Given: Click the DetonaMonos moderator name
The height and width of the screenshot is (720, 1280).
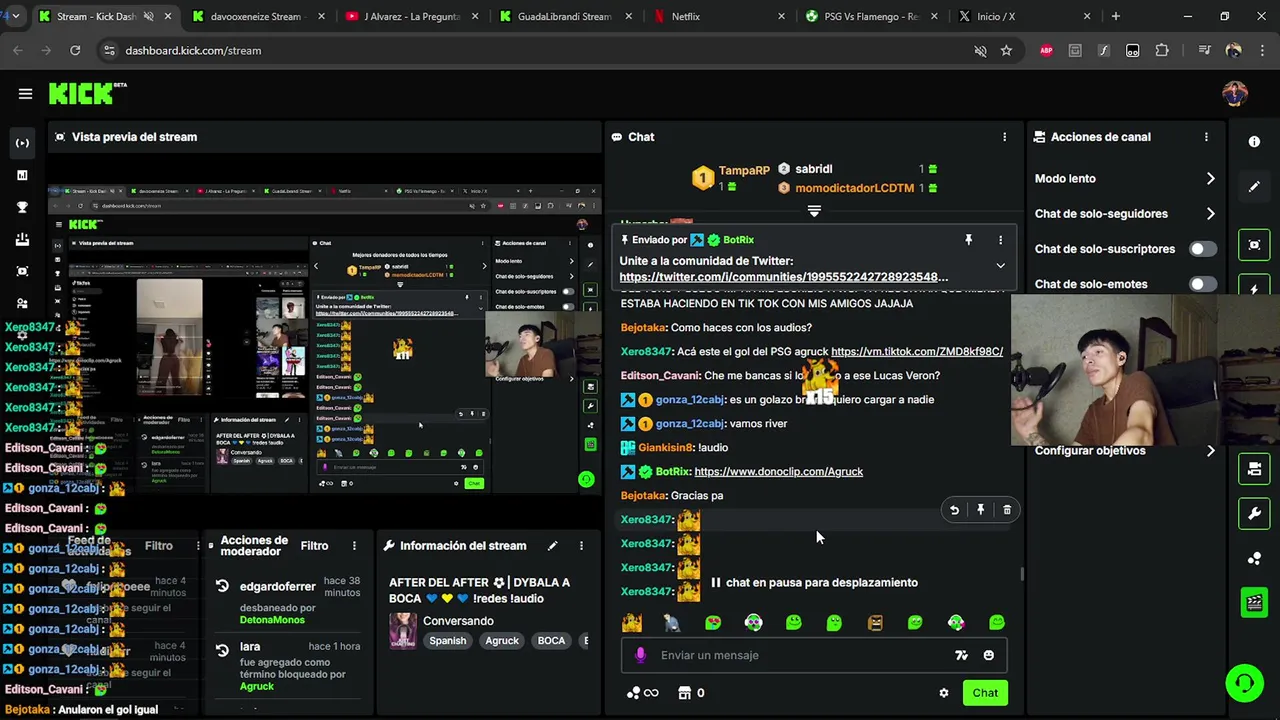Looking at the screenshot, I should coord(272,620).
